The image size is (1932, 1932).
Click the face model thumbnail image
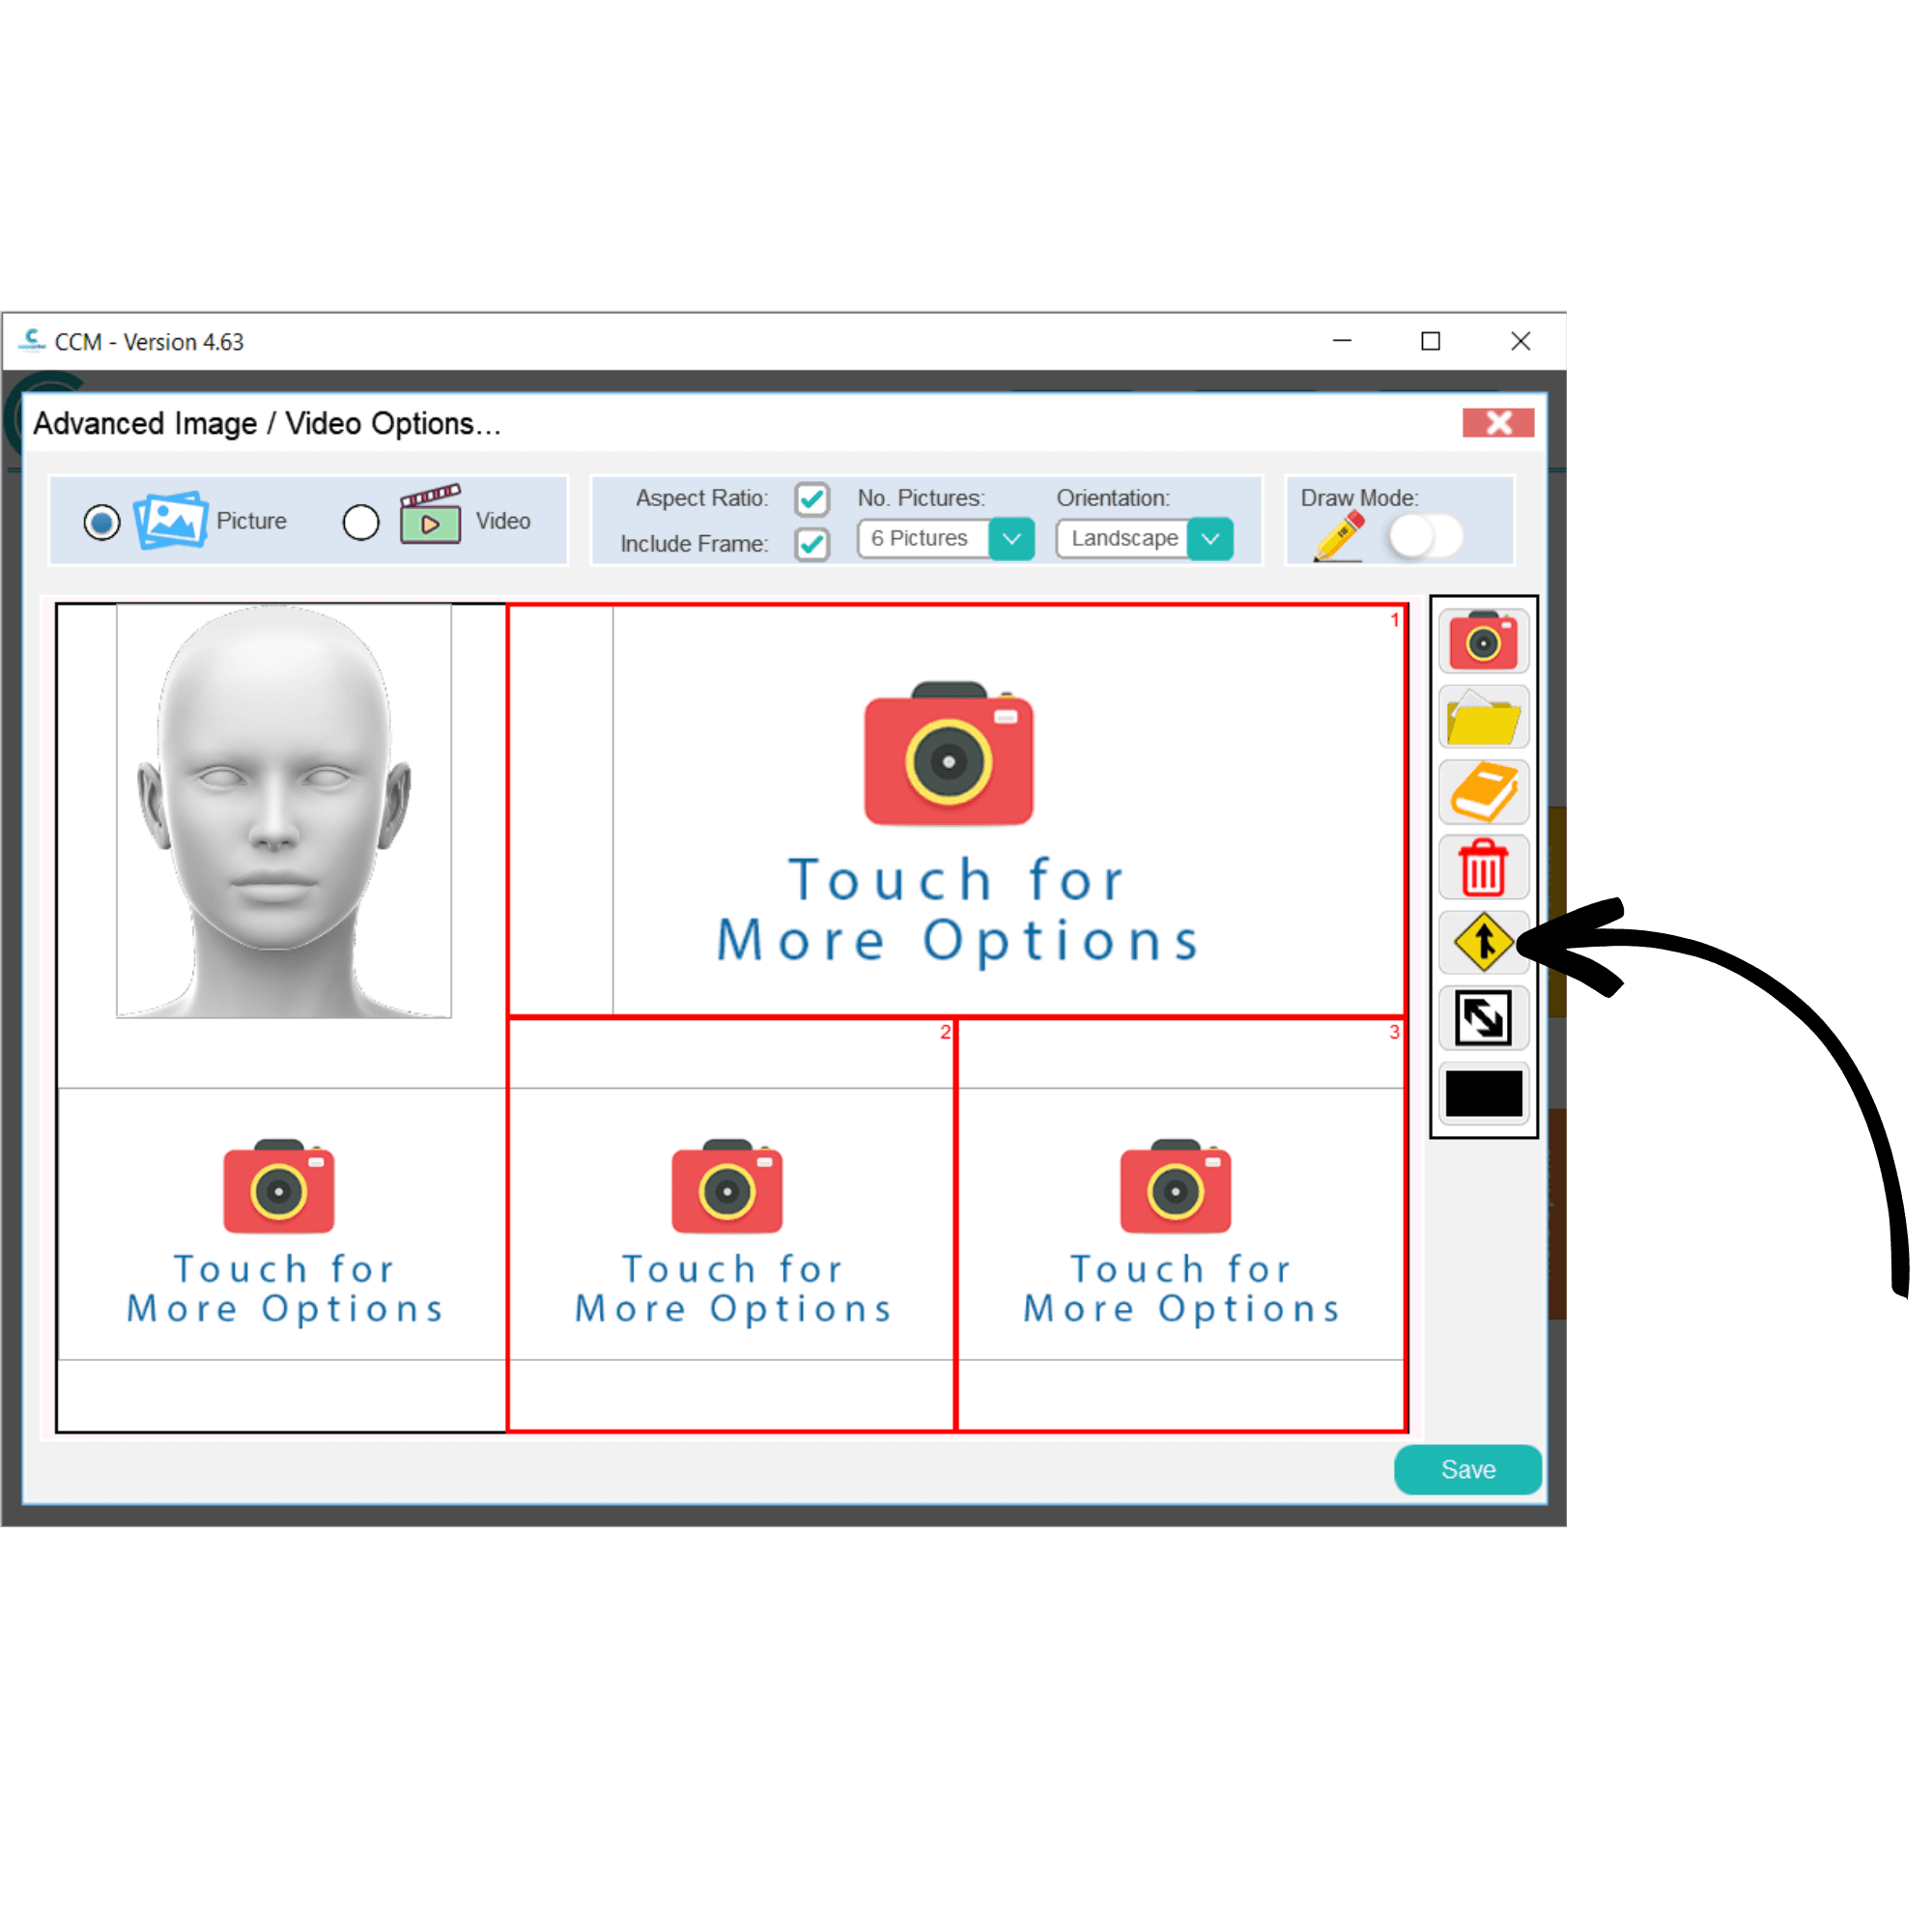(284, 811)
